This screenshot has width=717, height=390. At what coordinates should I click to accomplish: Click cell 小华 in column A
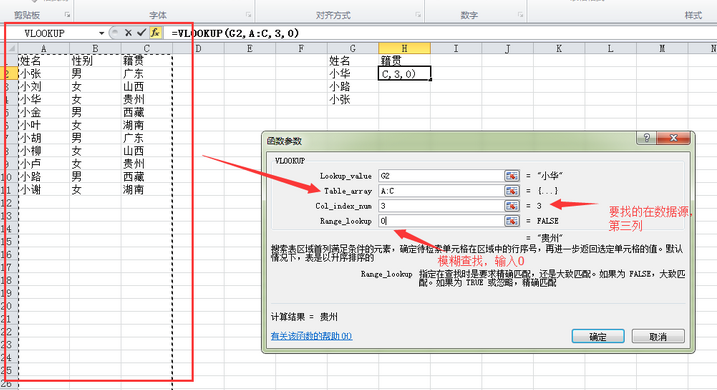[x=44, y=99]
